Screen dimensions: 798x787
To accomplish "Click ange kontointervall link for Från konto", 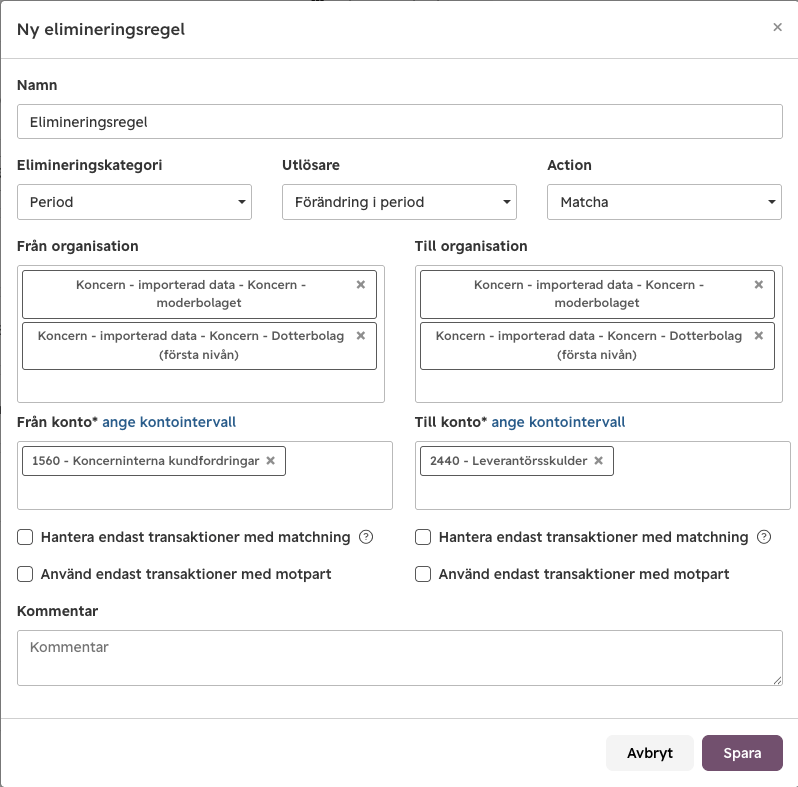I will pos(169,422).
